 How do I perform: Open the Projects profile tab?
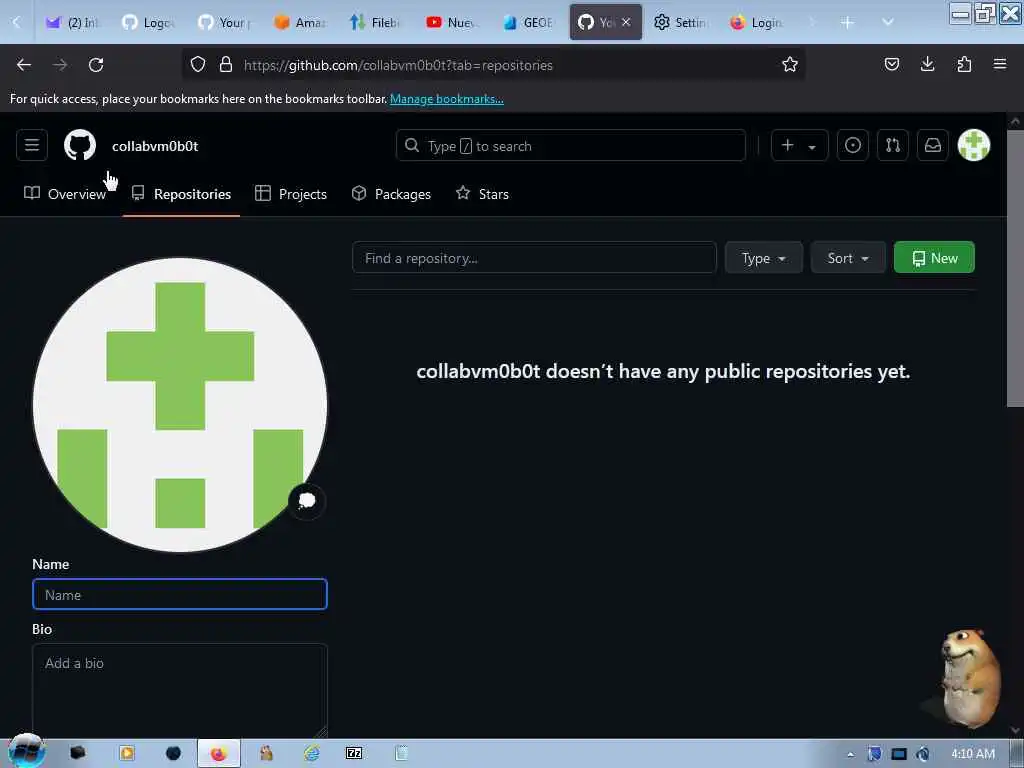[291, 194]
